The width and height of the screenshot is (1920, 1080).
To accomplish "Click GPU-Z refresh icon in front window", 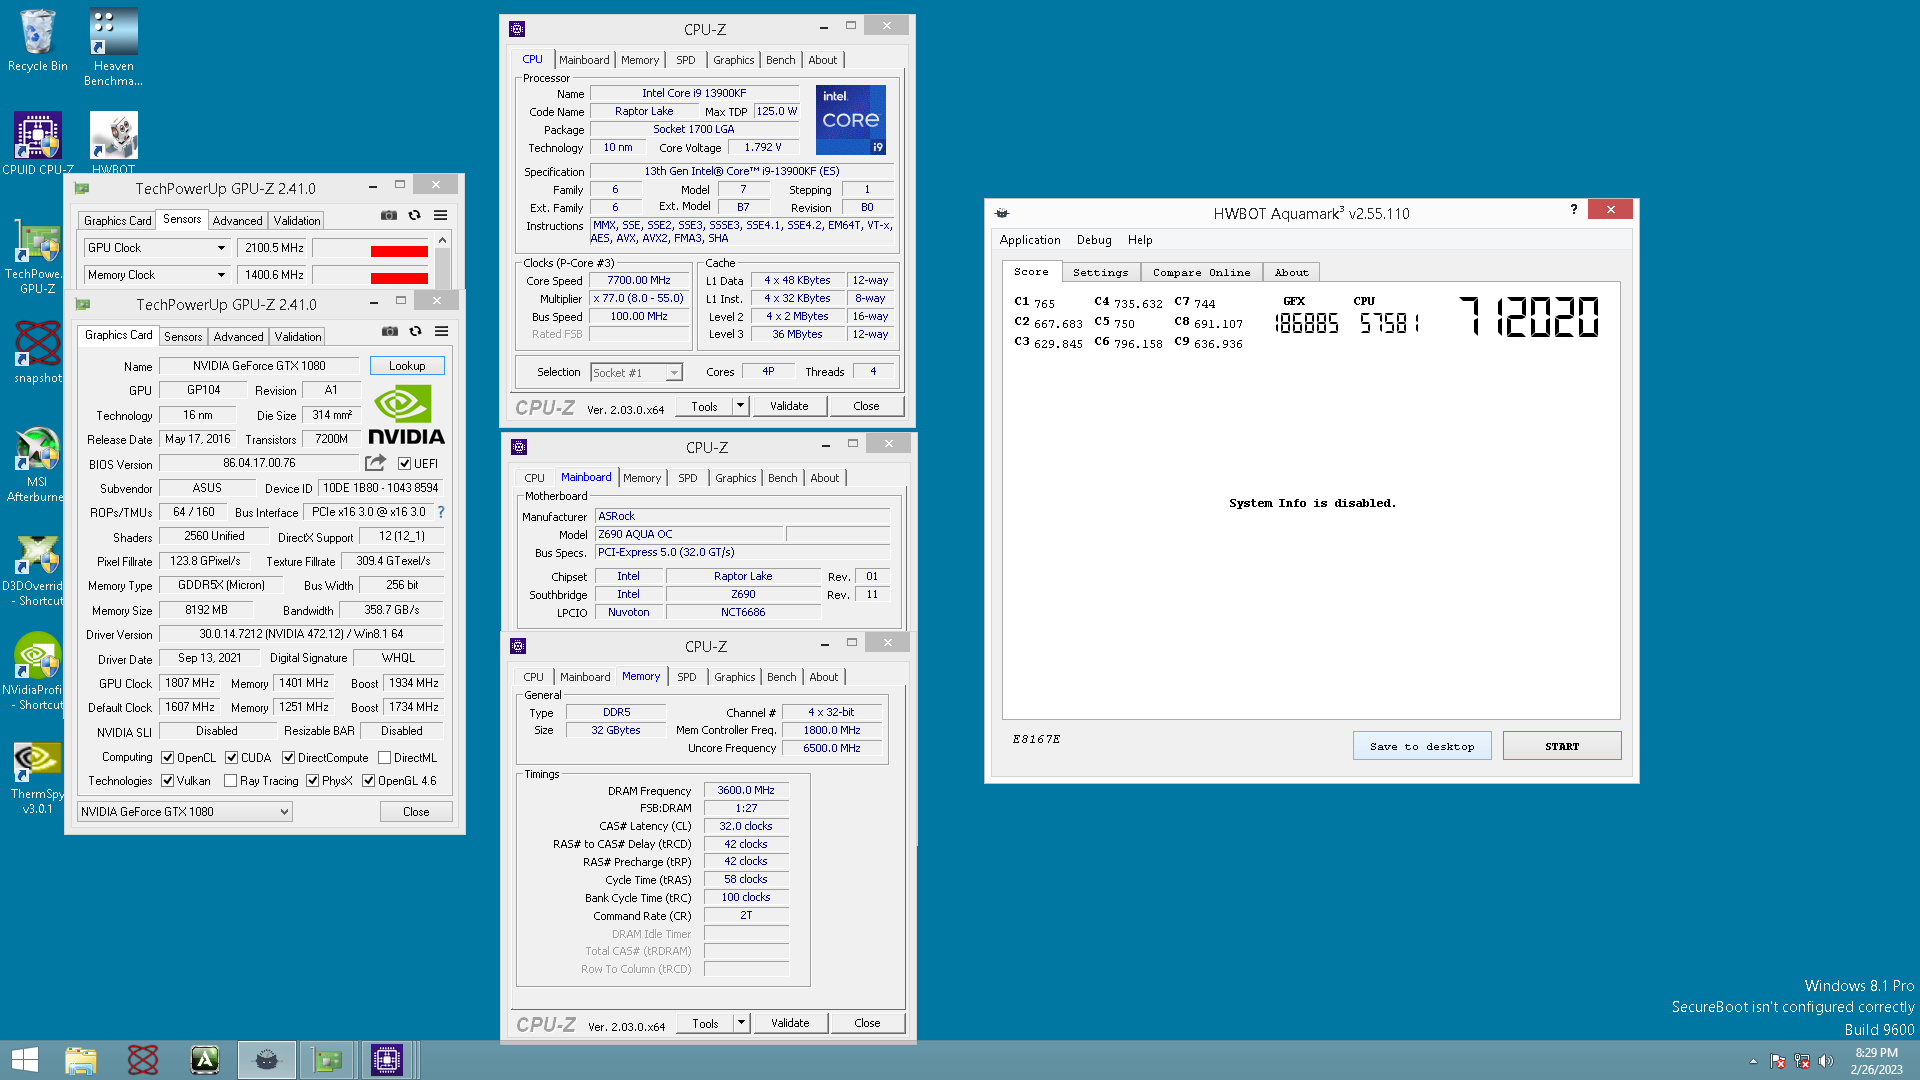I will pyautogui.click(x=415, y=331).
